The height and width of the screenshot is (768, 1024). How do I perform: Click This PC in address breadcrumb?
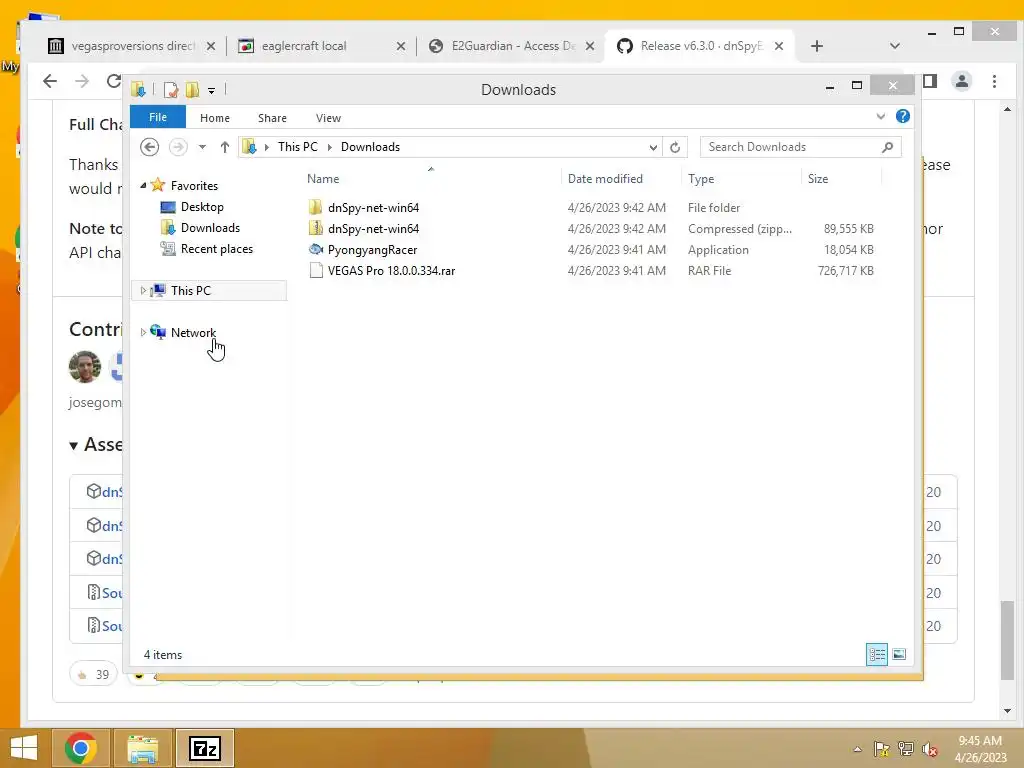tap(297, 147)
